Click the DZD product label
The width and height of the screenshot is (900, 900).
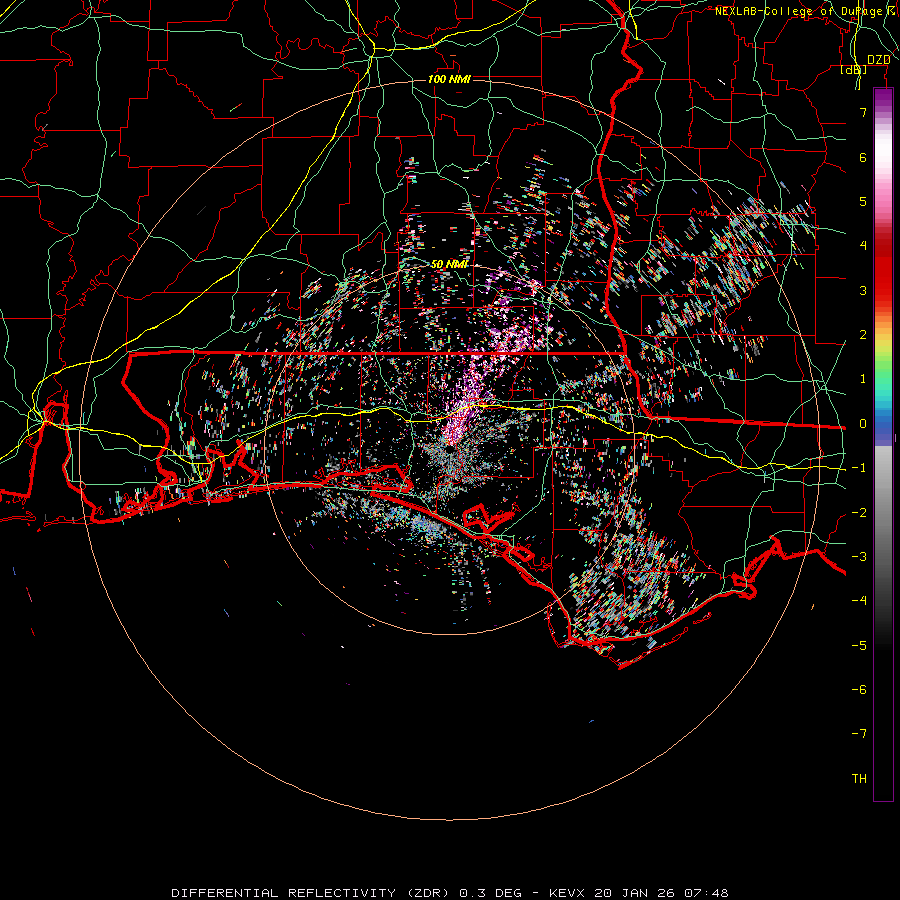coord(878,59)
